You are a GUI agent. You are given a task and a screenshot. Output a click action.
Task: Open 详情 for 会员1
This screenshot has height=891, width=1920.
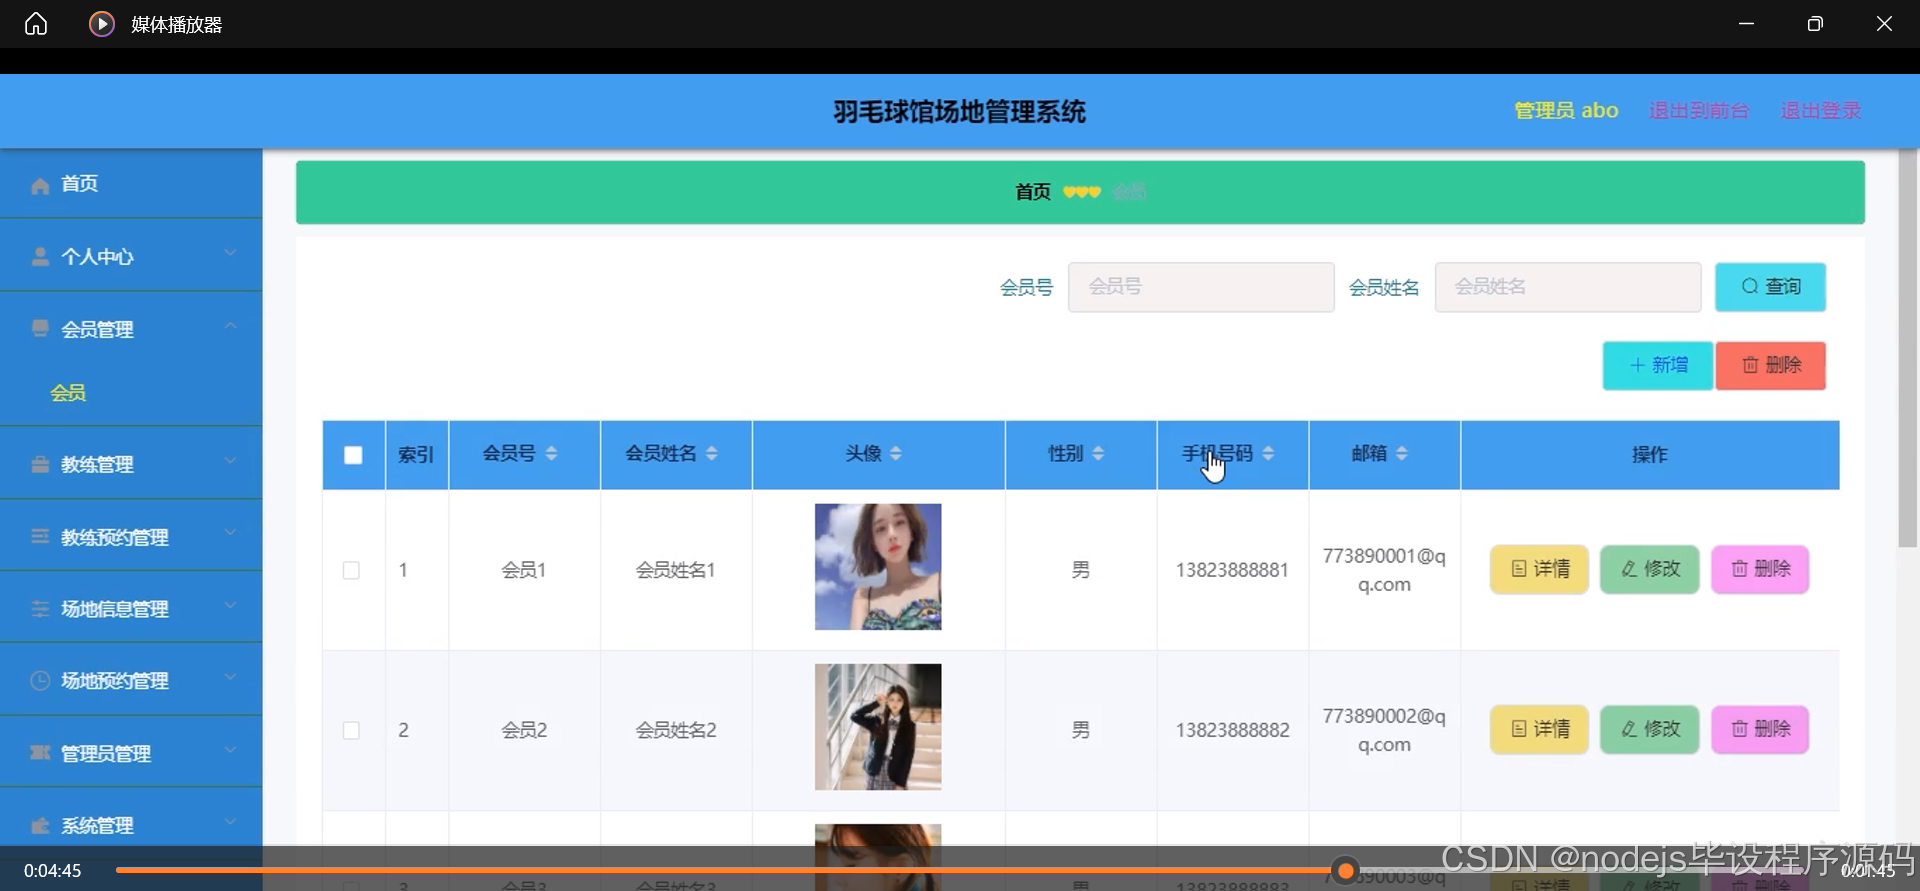pyautogui.click(x=1539, y=569)
